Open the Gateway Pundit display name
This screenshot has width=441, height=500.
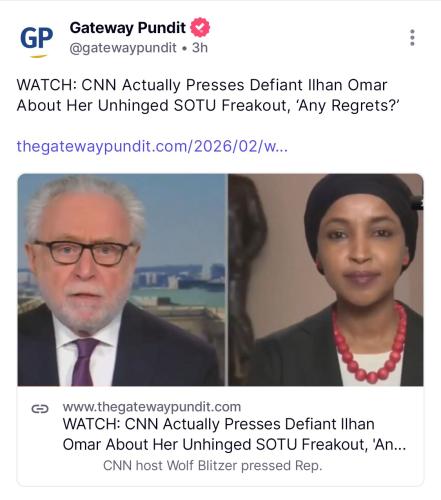pos(127,28)
